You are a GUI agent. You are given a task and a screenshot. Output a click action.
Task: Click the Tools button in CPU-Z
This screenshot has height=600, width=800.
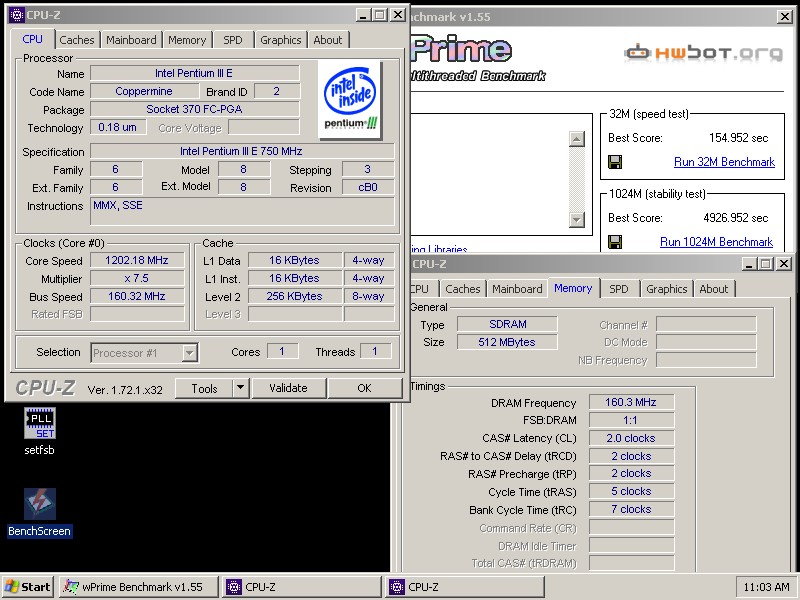click(x=204, y=388)
